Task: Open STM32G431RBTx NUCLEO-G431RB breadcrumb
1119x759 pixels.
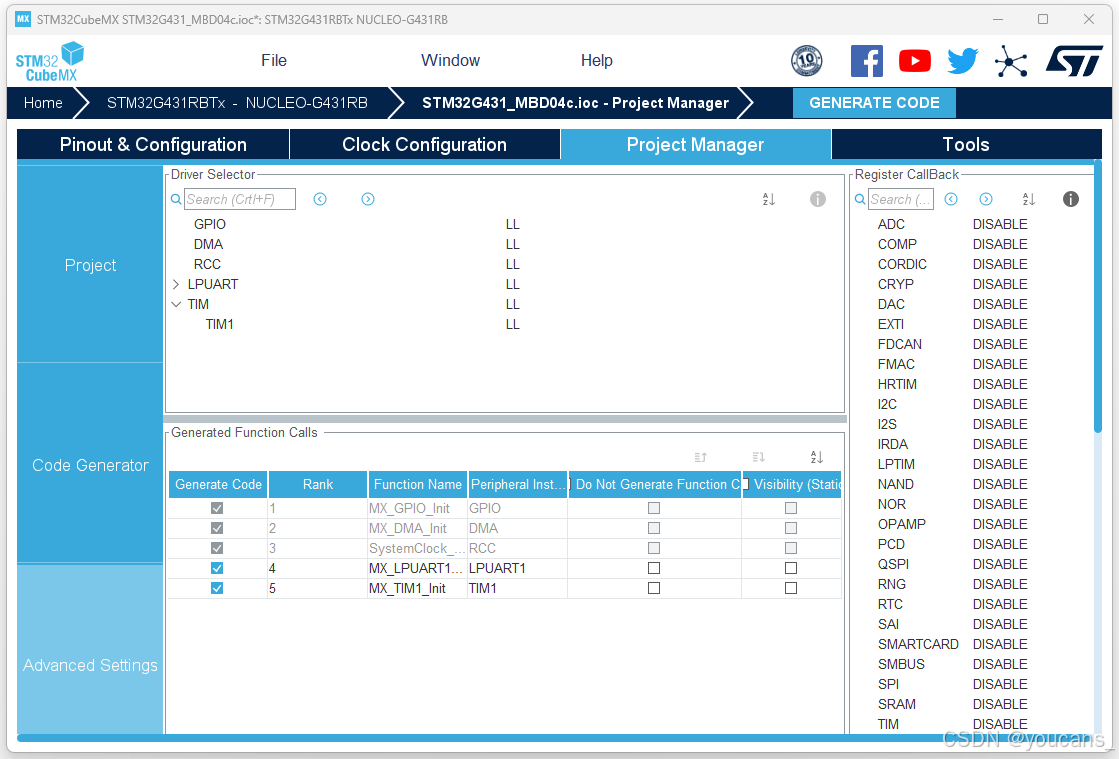Action: (x=237, y=103)
